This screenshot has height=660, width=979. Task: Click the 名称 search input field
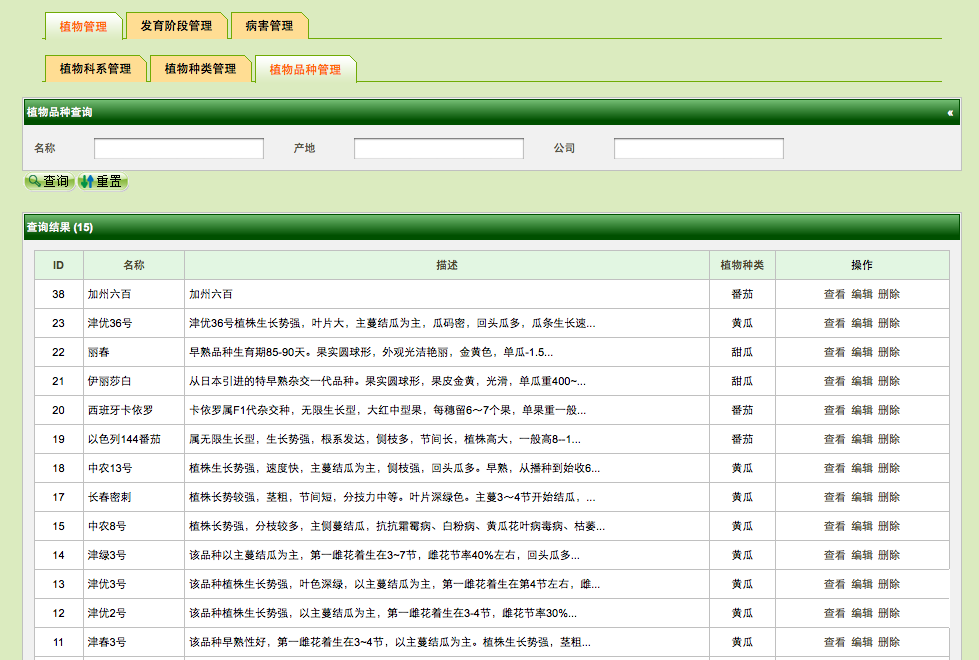[x=178, y=147]
